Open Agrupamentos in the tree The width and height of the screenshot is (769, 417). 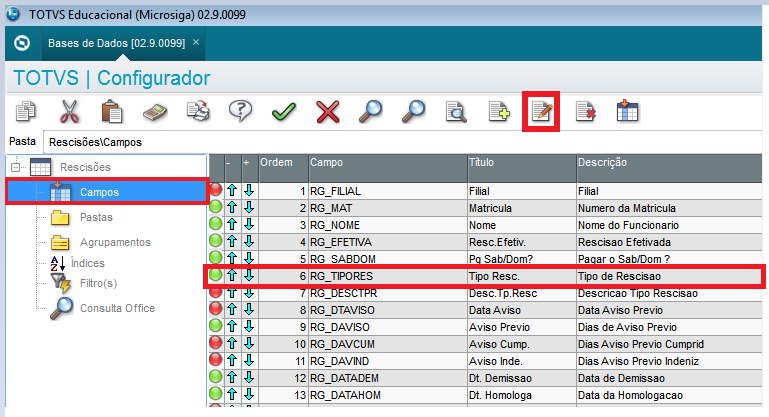(x=115, y=242)
